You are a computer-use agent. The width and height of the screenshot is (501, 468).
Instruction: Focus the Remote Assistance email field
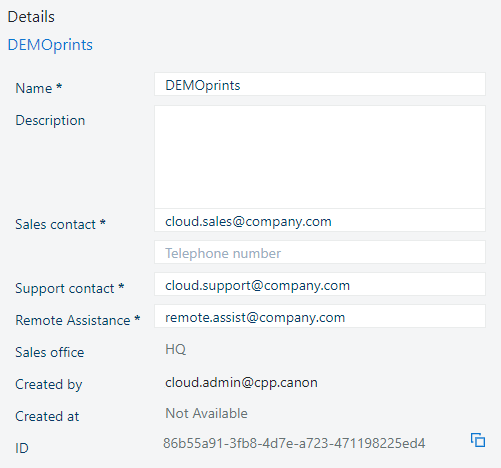[320, 316]
